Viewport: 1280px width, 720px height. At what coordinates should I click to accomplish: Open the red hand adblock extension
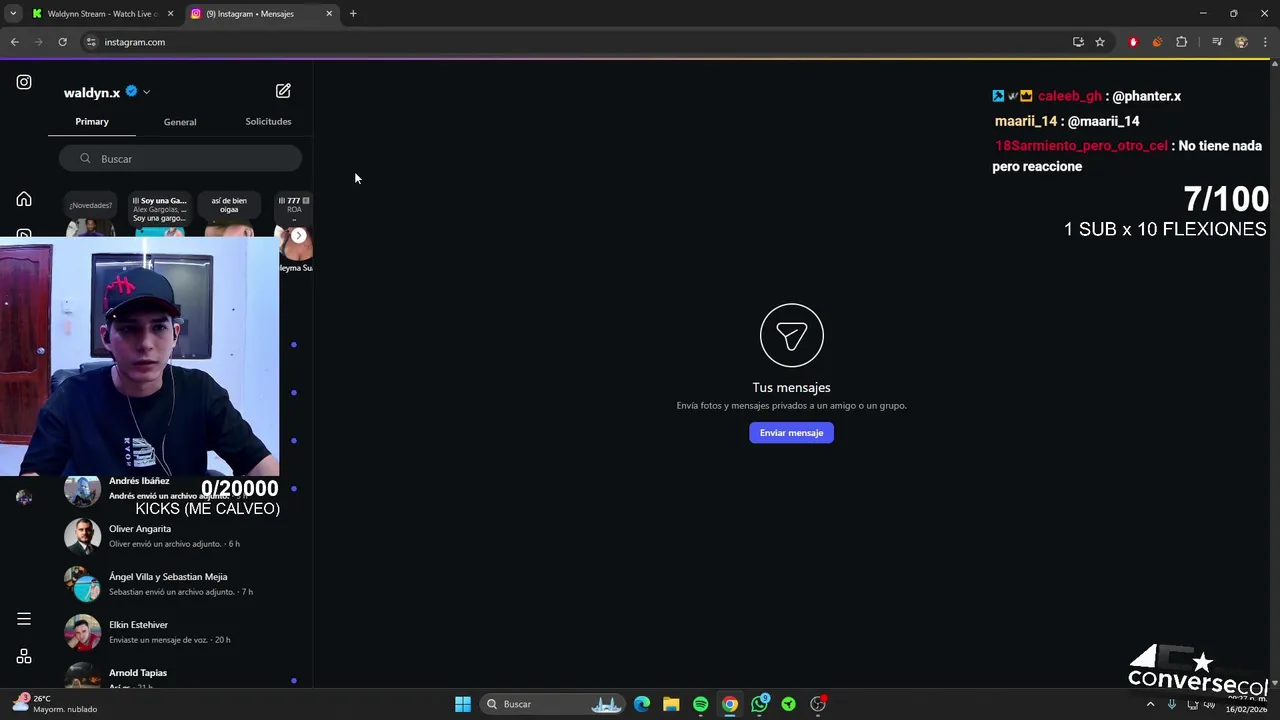click(1133, 42)
